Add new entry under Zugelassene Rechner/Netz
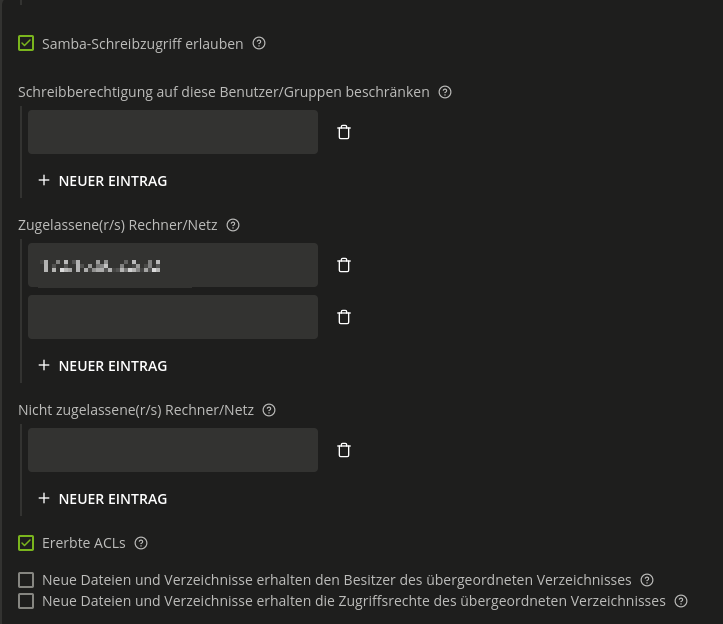Viewport: 723px width, 624px height. 102,366
